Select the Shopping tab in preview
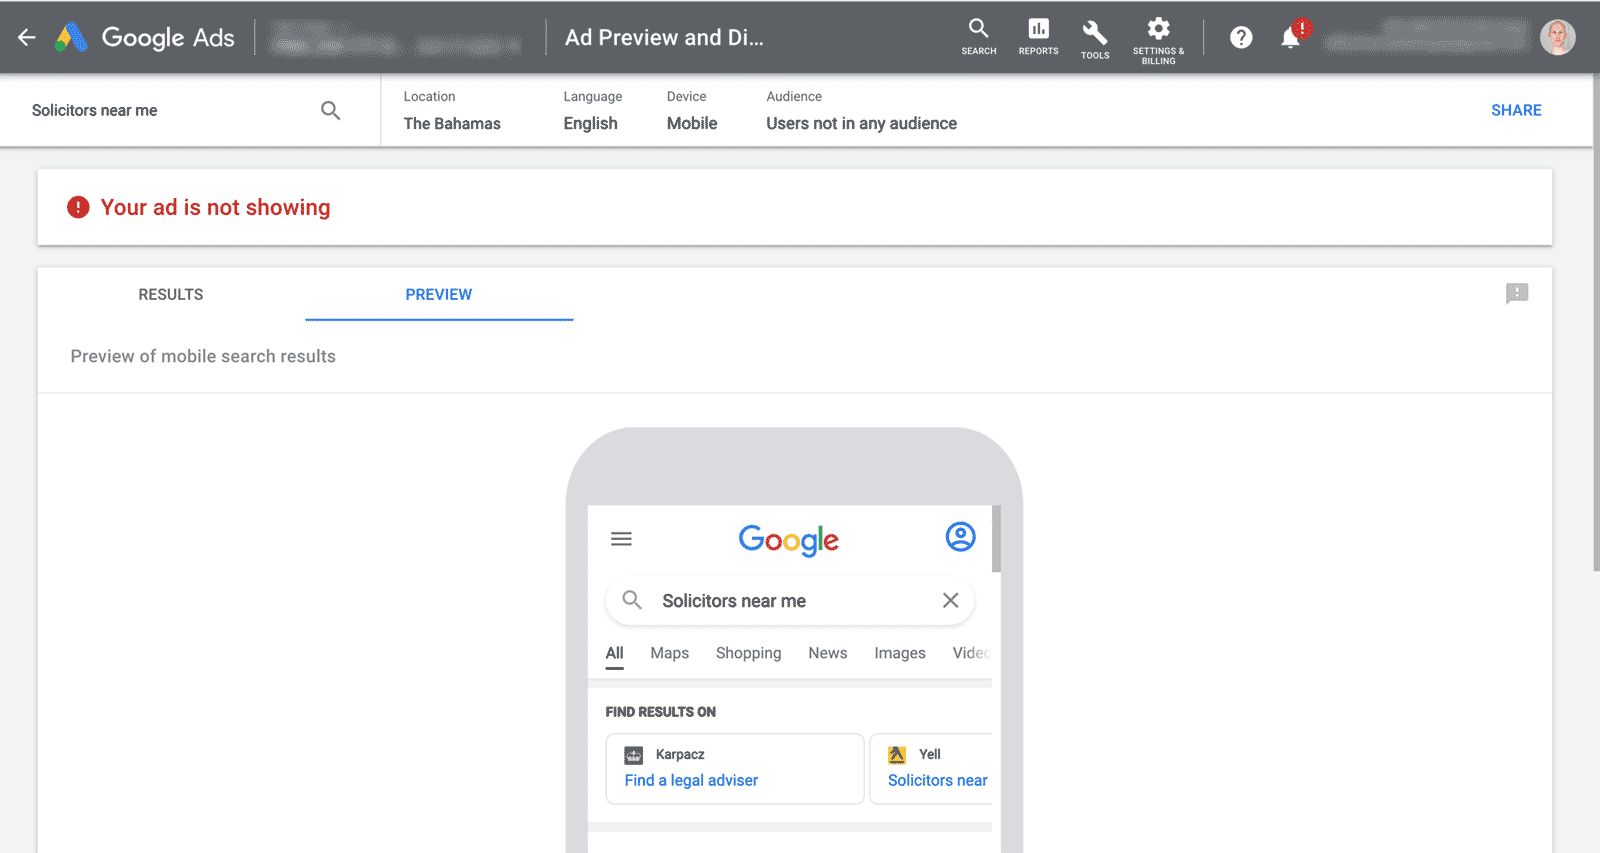The height and width of the screenshot is (853, 1600). click(748, 653)
